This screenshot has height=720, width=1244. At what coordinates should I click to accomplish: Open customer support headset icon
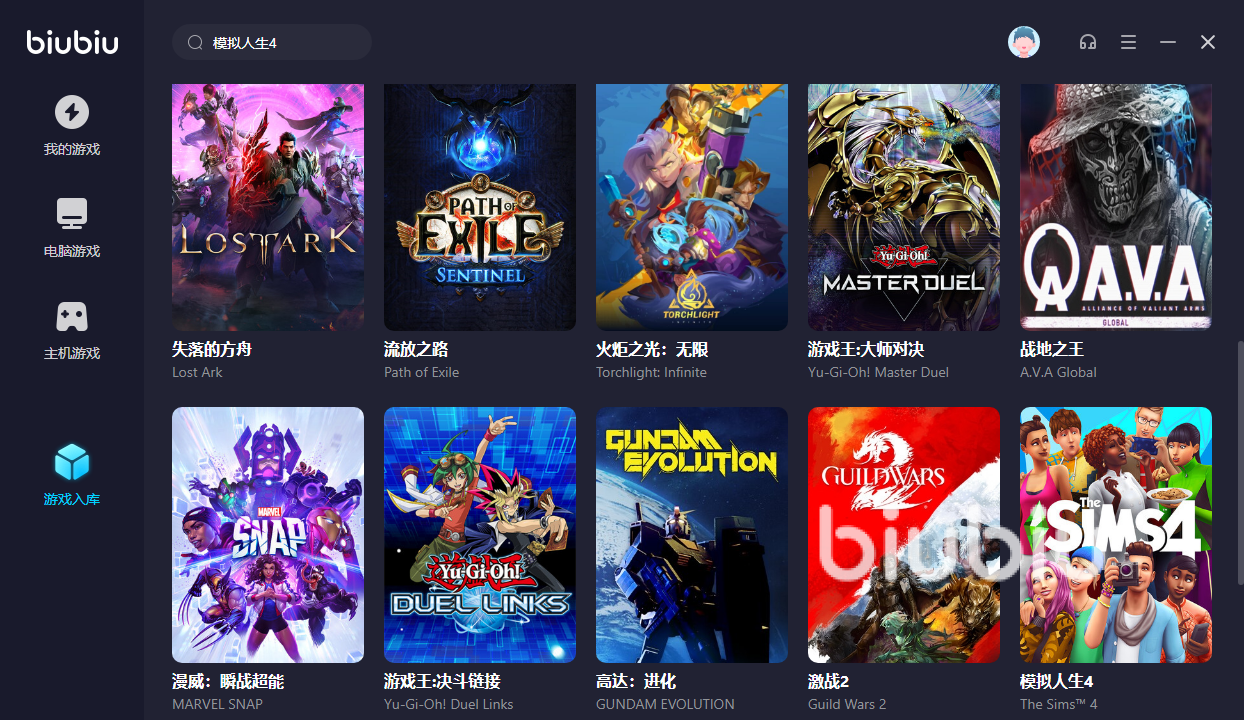(1088, 42)
